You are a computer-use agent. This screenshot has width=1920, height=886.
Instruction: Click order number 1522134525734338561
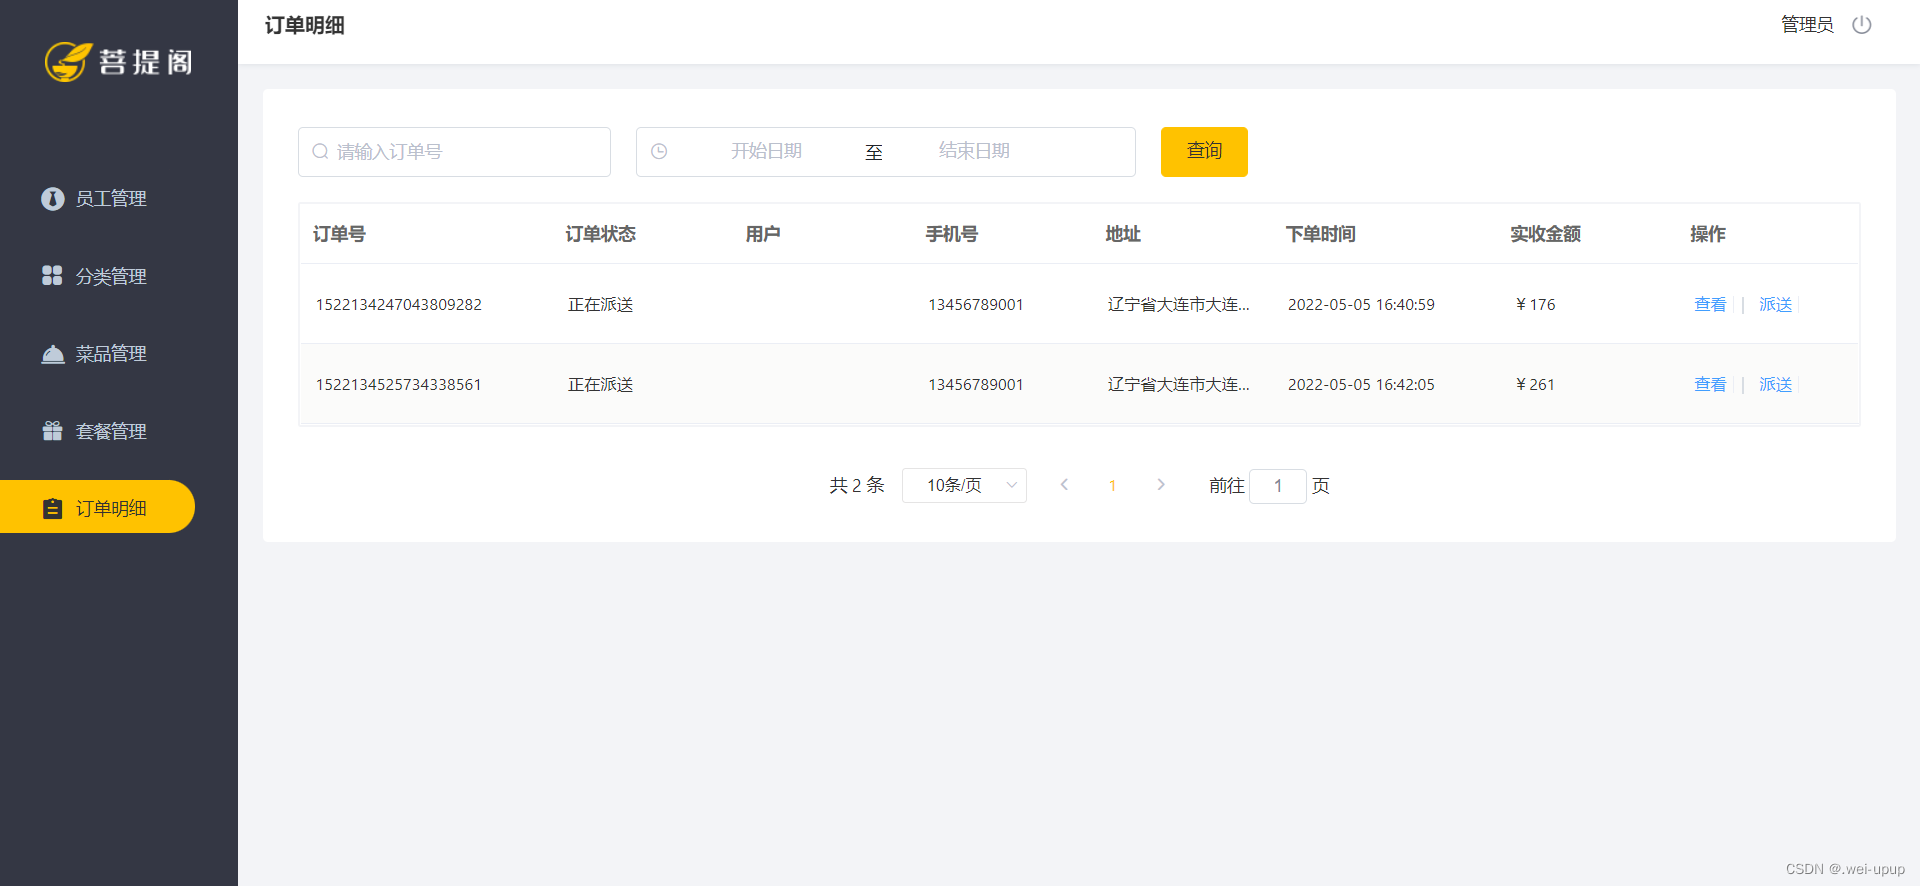pos(399,385)
